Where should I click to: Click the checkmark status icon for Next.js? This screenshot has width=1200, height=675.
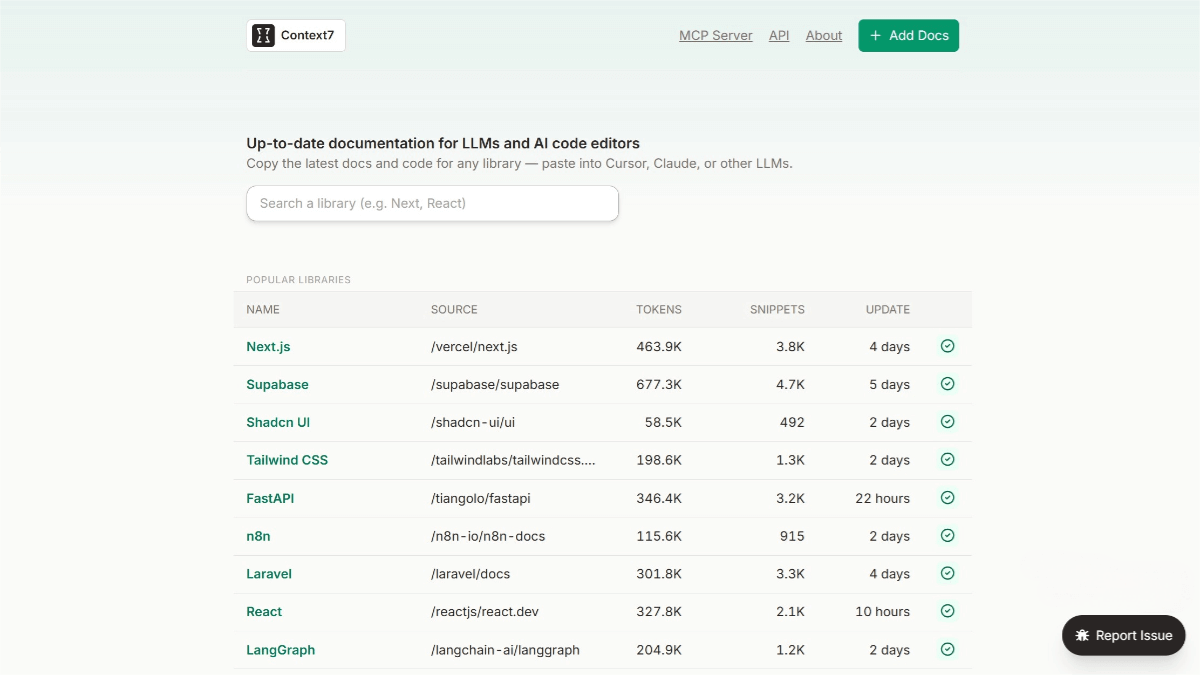click(947, 346)
